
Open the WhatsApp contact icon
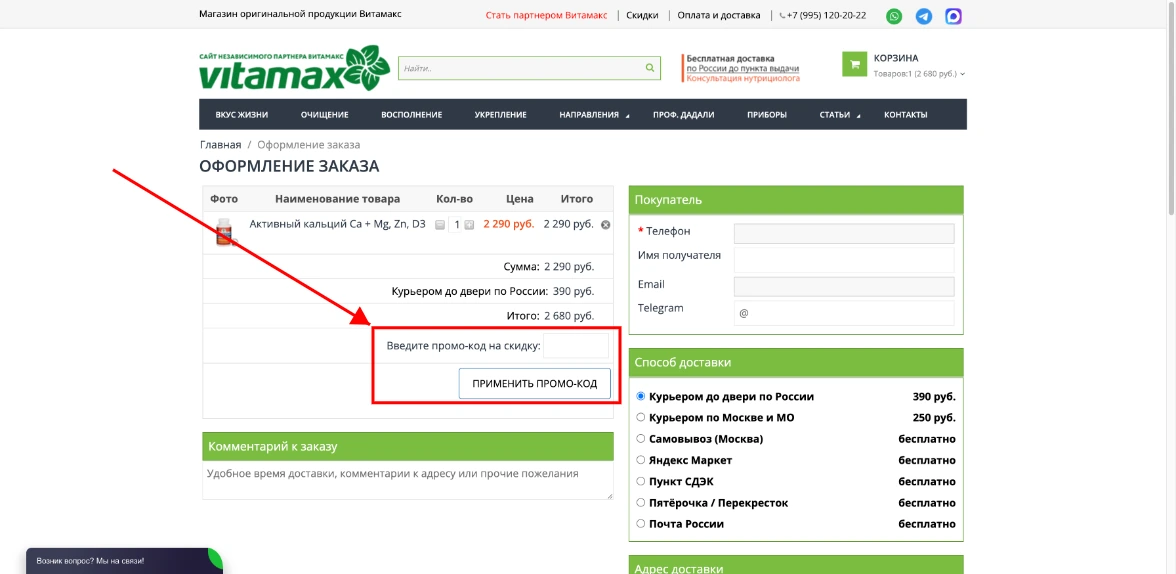[894, 16]
